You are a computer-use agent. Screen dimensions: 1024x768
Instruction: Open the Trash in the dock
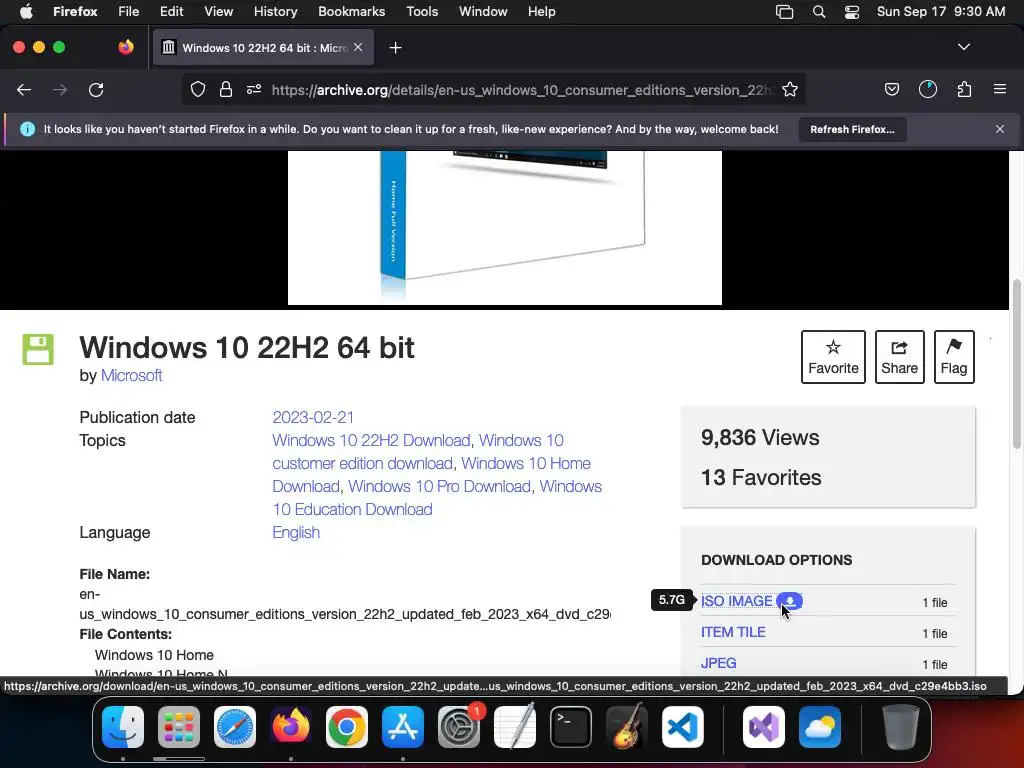coord(901,727)
